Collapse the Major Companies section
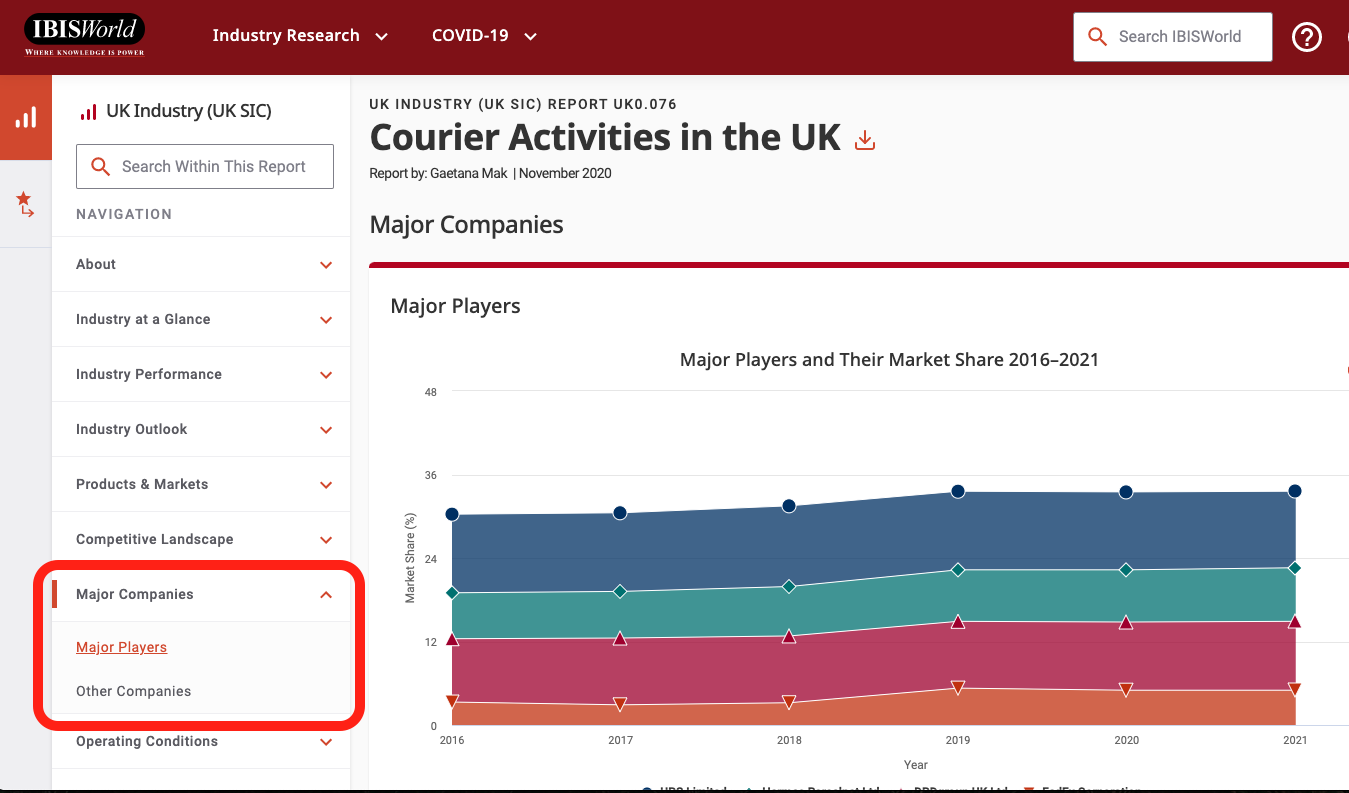The height and width of the screenshot is (793, 1349). (326, 595)
